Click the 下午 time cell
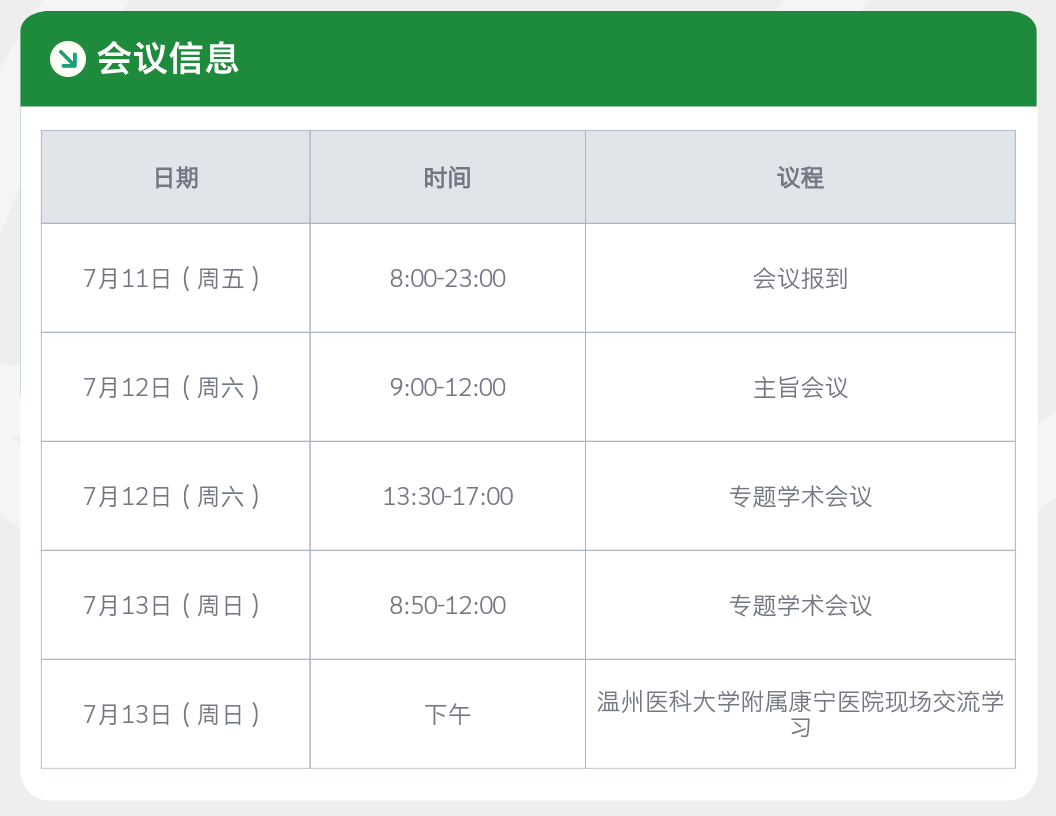Image resolution: width=1056 pixels, height=816 pixels. pos(447,714)
